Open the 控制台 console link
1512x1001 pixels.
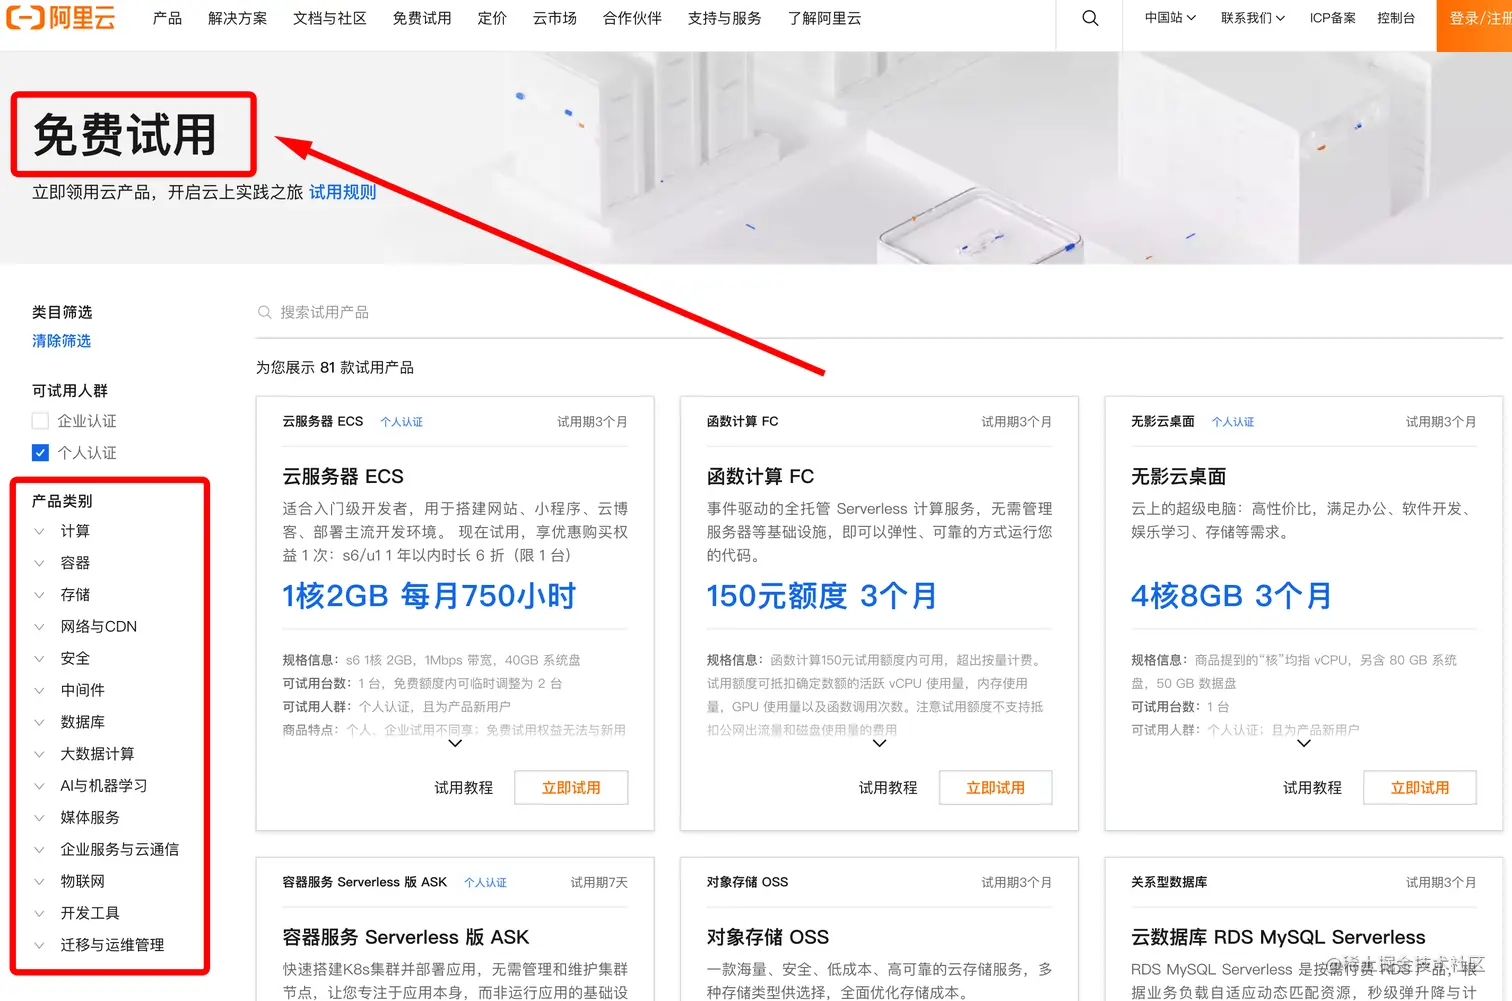tap(1395, 18)
